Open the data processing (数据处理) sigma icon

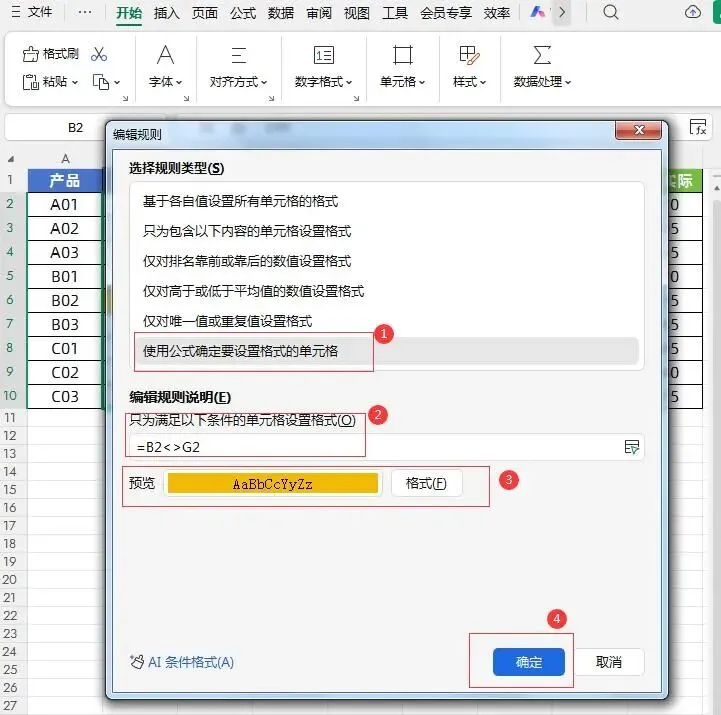pos(542,55)
